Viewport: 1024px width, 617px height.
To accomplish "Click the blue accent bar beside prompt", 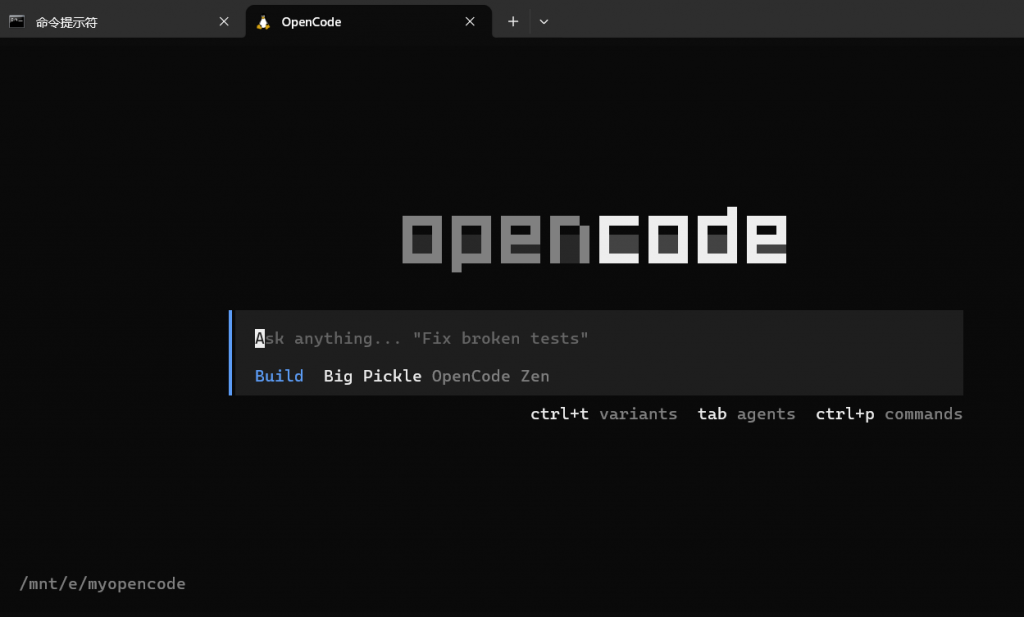I will pyautogui.click(x=231, y=353).
